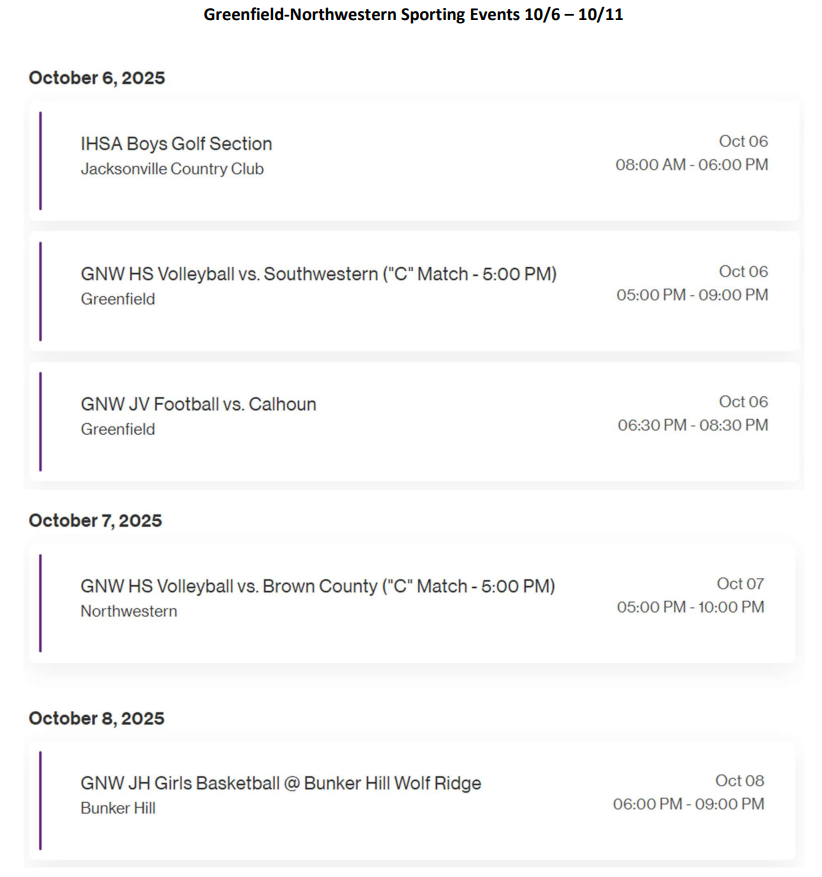Select the October 8, 2025 date heading

(96, 719)
